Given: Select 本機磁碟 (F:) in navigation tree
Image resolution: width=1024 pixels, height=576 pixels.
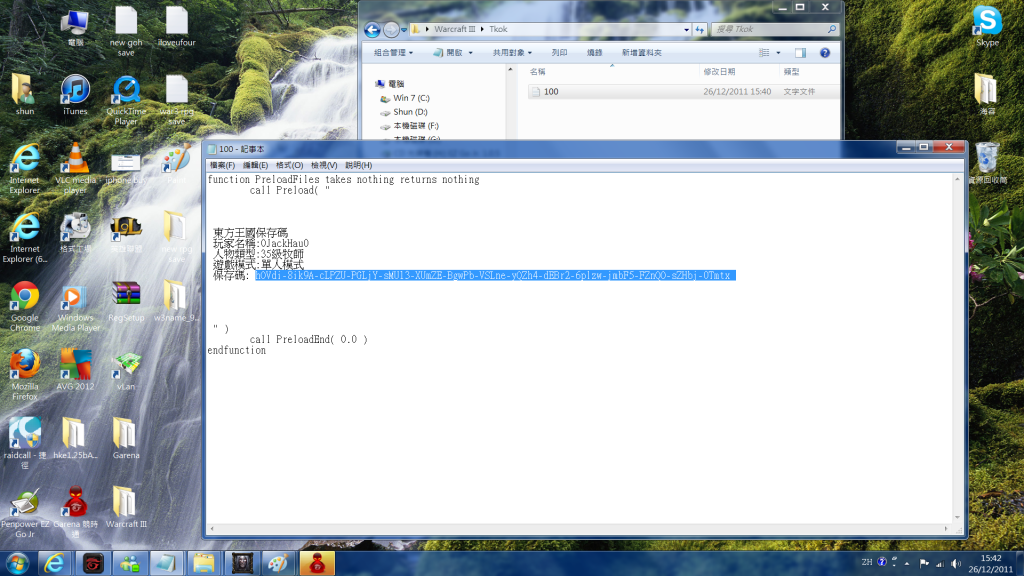Looking at the screenshot, I should point(415,125).
